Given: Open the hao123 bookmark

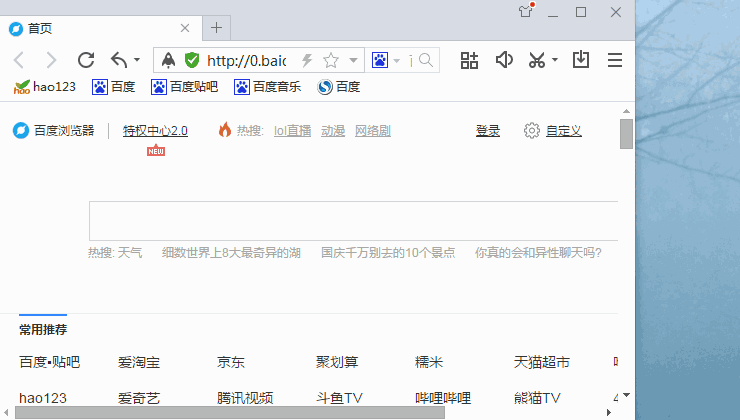Looking at the screenshot, I should tap(45, 87).
